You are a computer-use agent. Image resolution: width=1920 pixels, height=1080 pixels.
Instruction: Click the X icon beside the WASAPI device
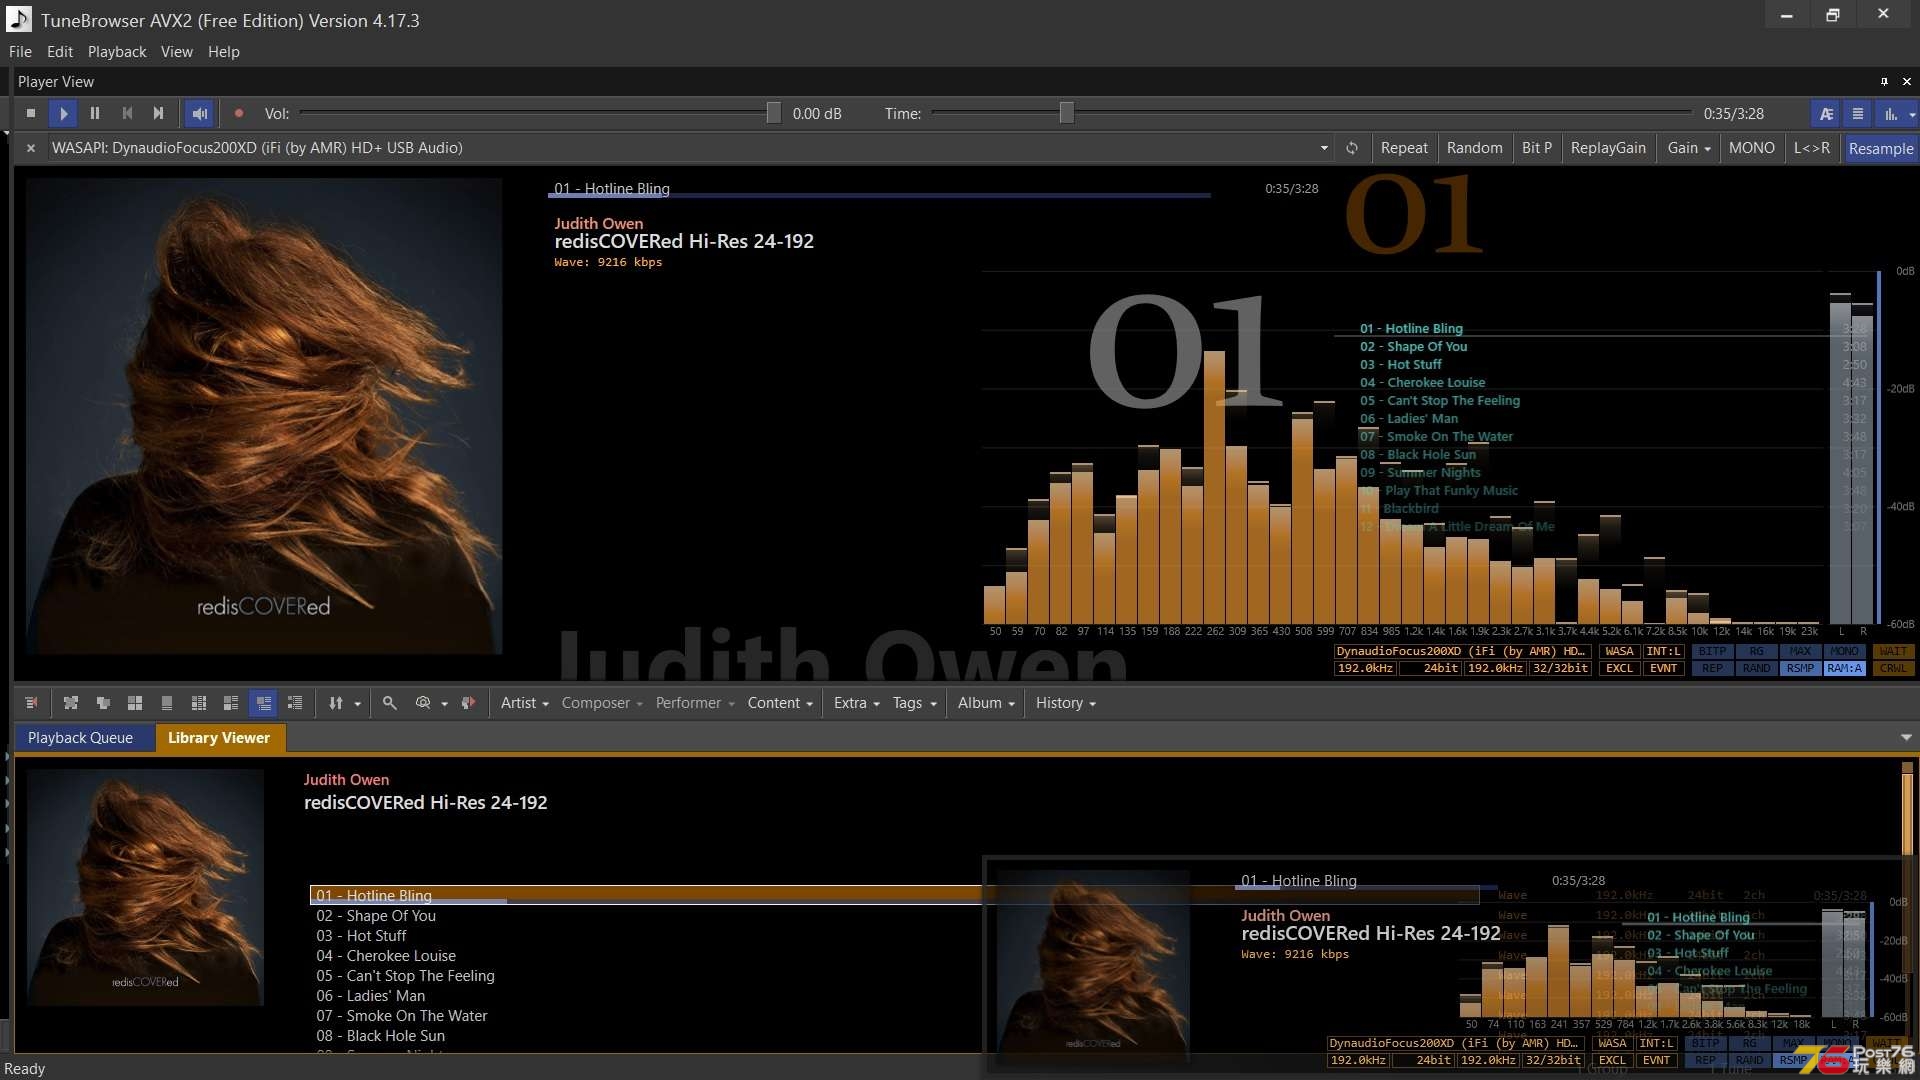coord(31,148)
